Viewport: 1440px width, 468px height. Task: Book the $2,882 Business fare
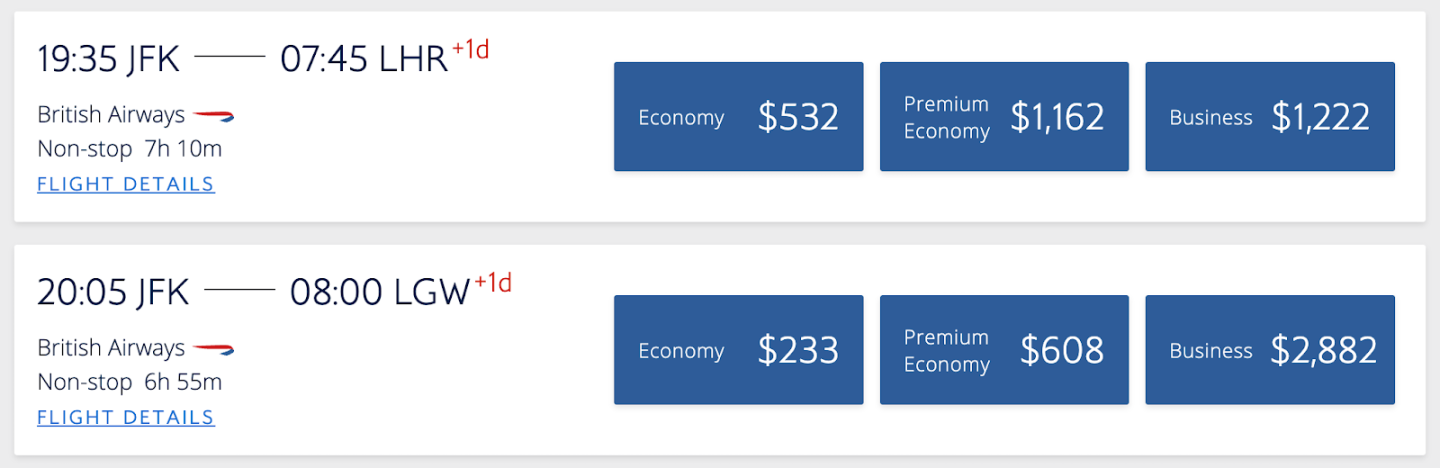click(x=1269, y=350)
